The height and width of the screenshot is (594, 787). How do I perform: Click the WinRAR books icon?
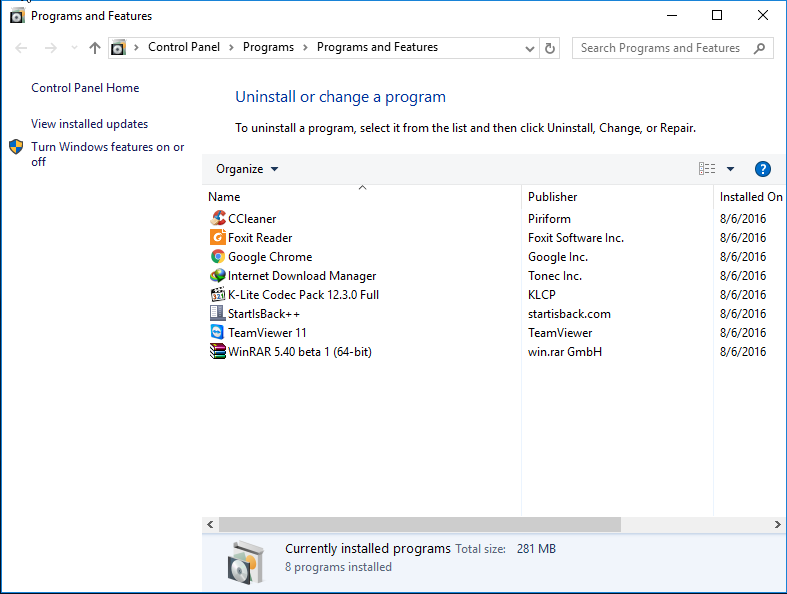click(218, 351)
